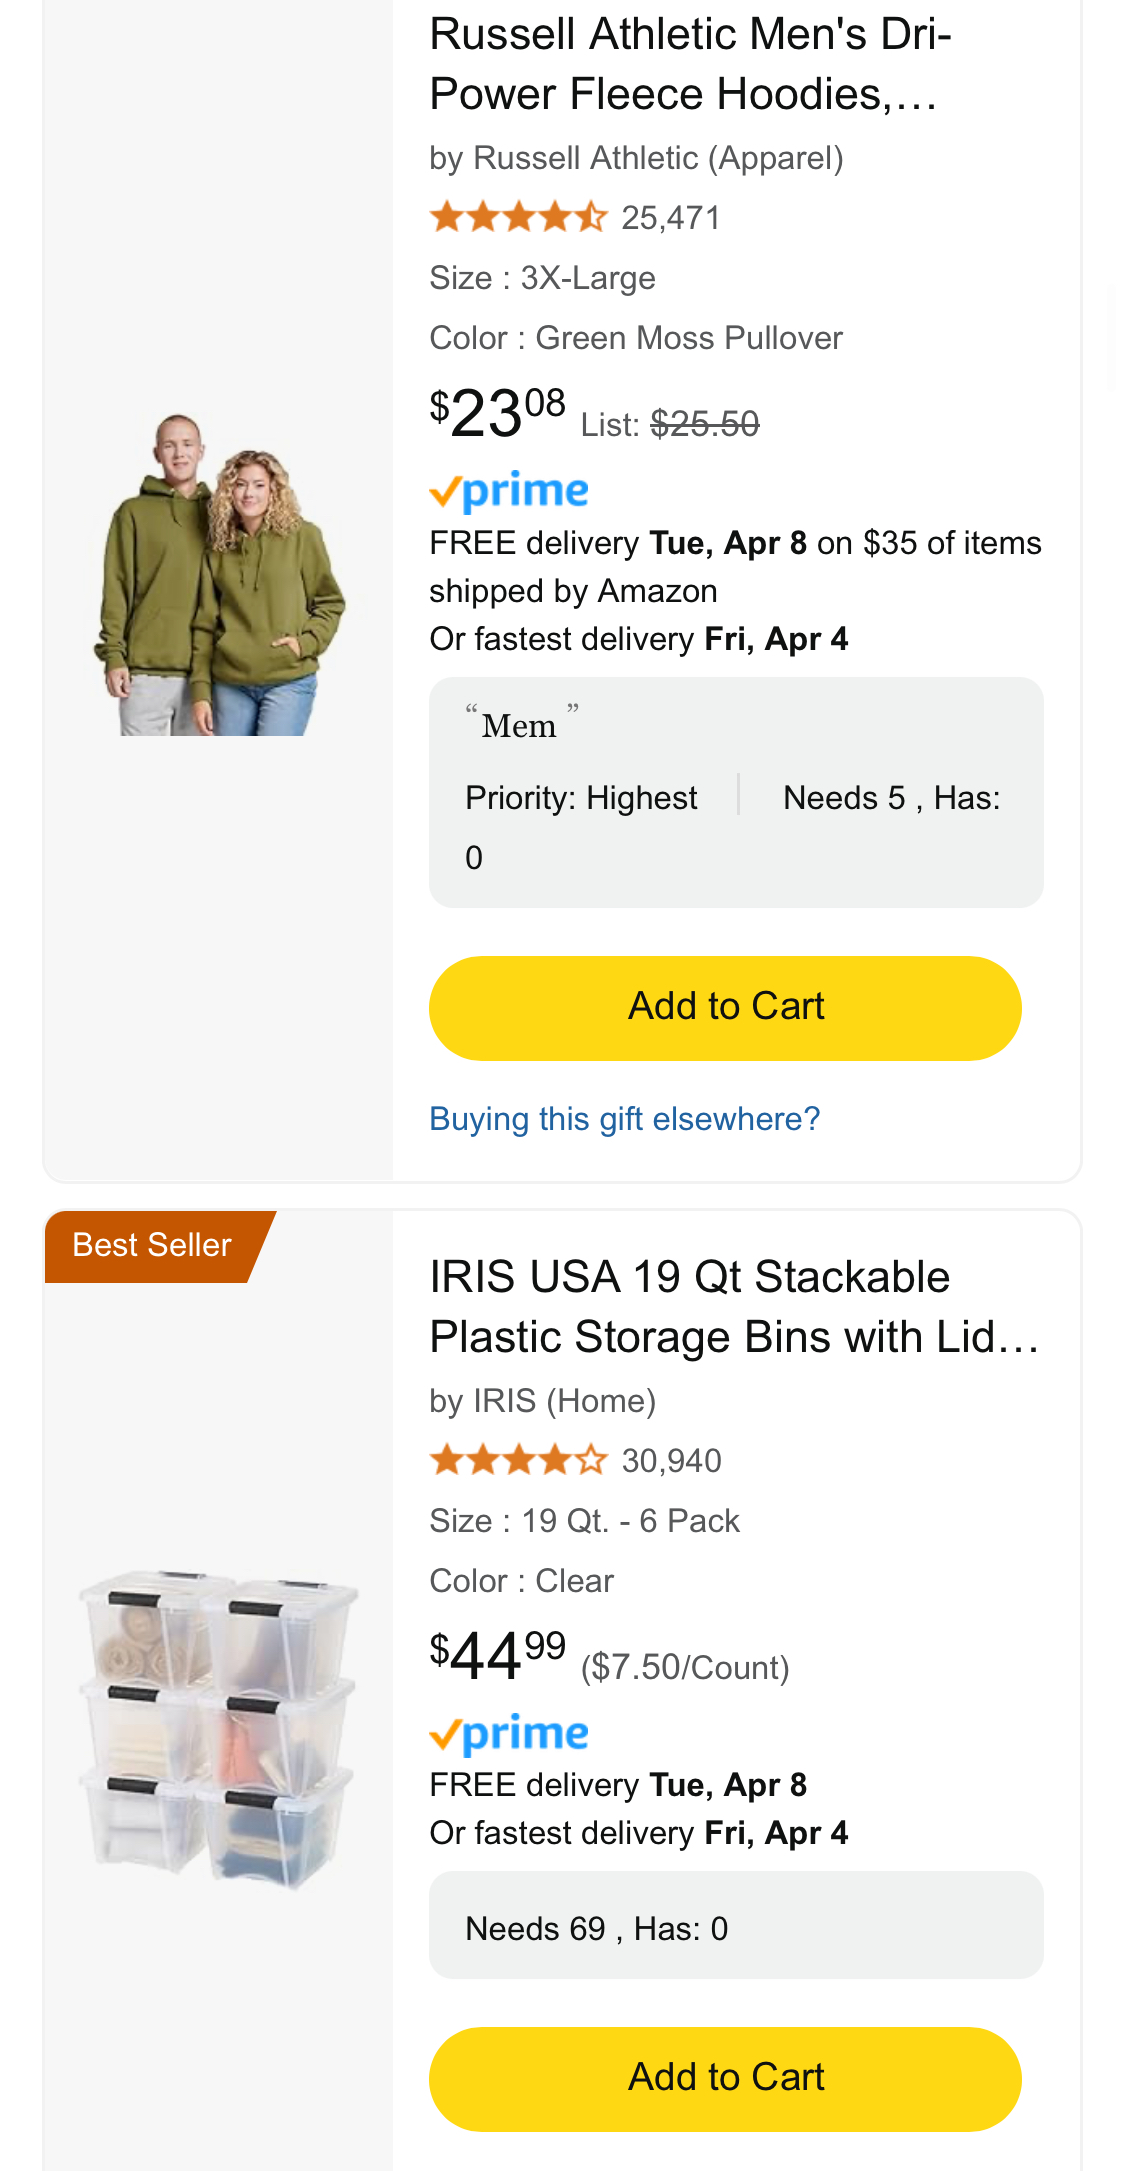The height and width of the screenshot is (2171, 1125).
Task: Open IRIS USA 19 Qt Stackable Bins title
Action: coord(735,1307)
